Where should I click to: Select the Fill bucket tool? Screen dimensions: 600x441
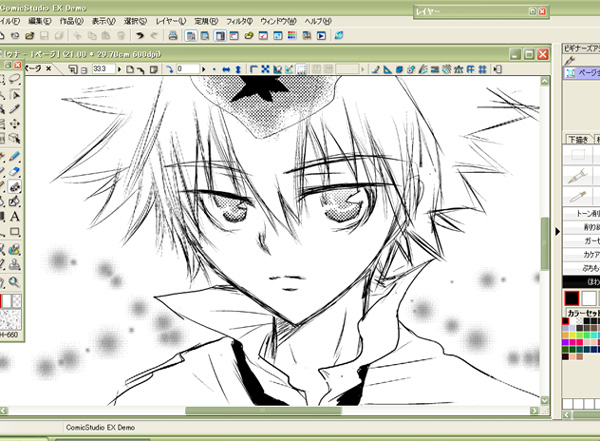point(15,201)
